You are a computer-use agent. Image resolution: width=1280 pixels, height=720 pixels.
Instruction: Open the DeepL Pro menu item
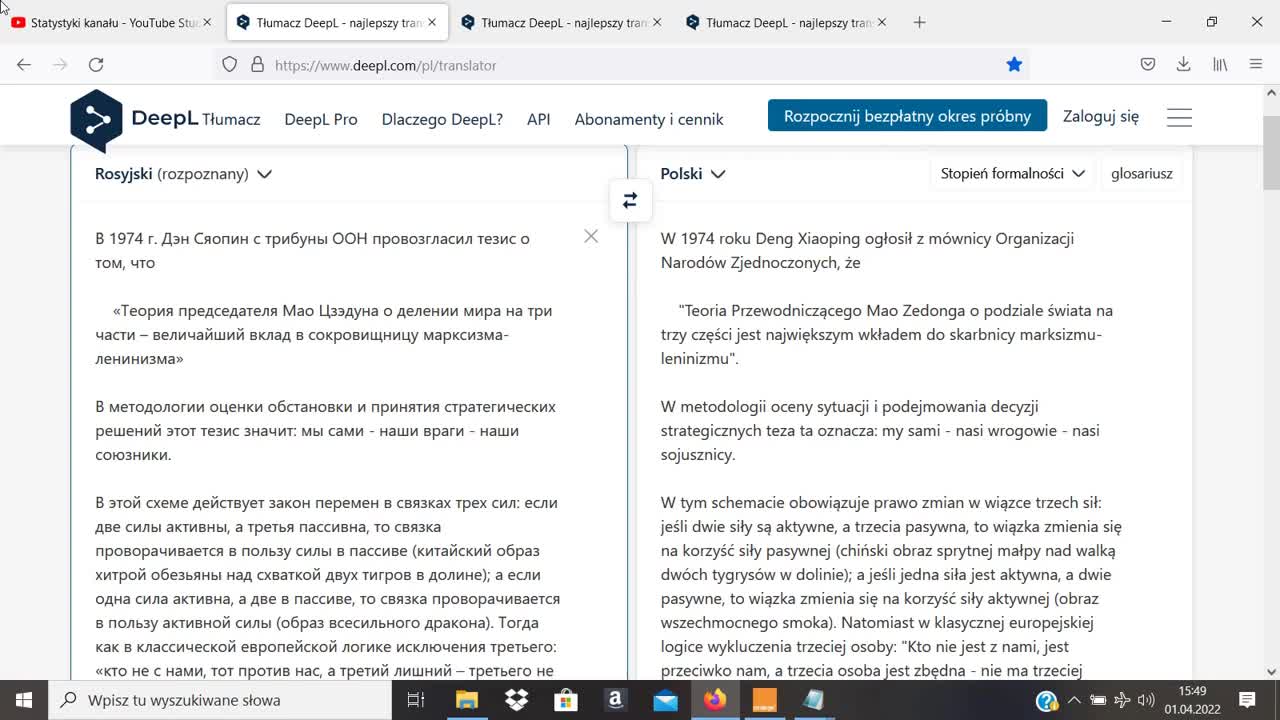[x=320, y=119]
